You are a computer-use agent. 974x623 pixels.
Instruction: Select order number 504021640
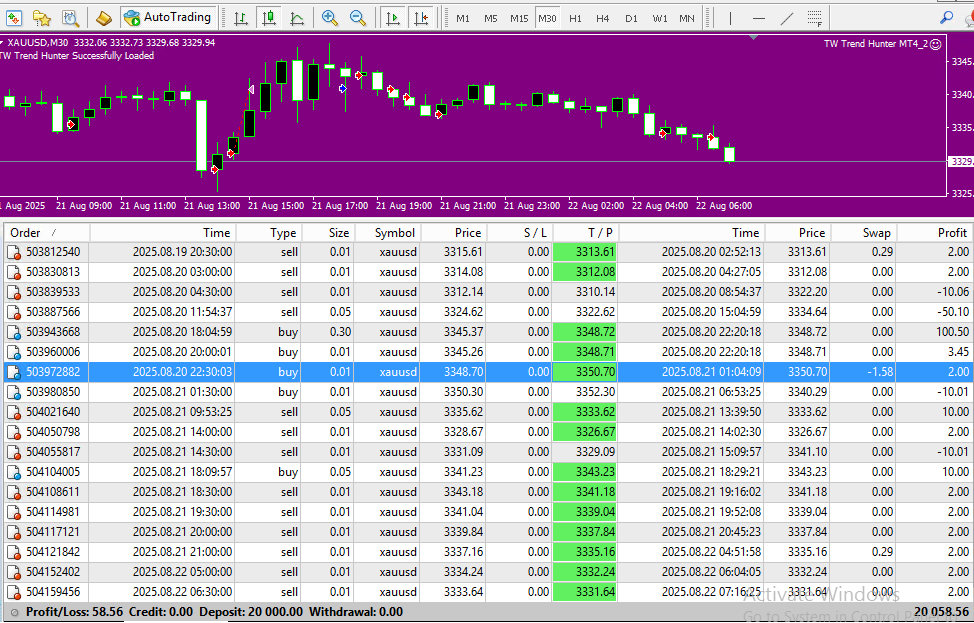53,412
